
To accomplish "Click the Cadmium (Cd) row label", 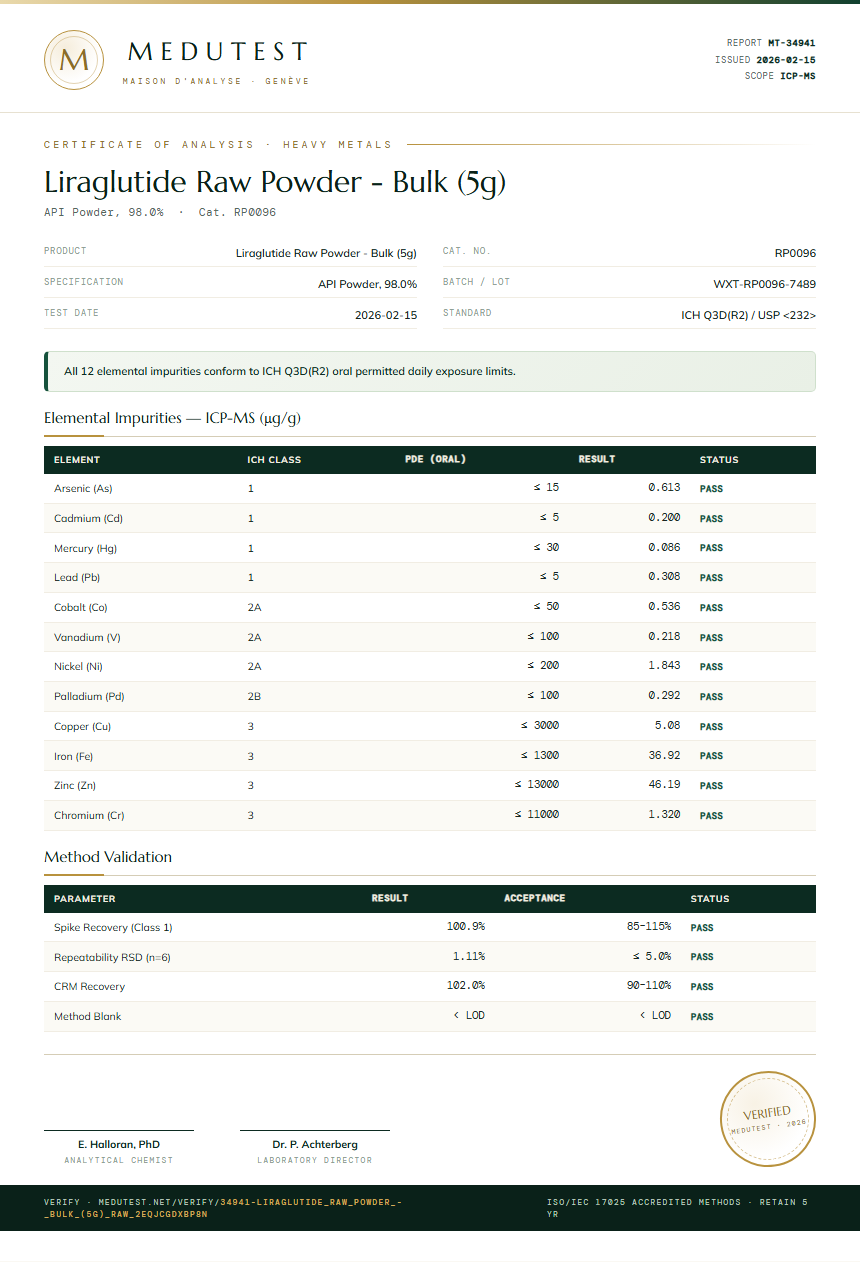I will pos(88,519).
